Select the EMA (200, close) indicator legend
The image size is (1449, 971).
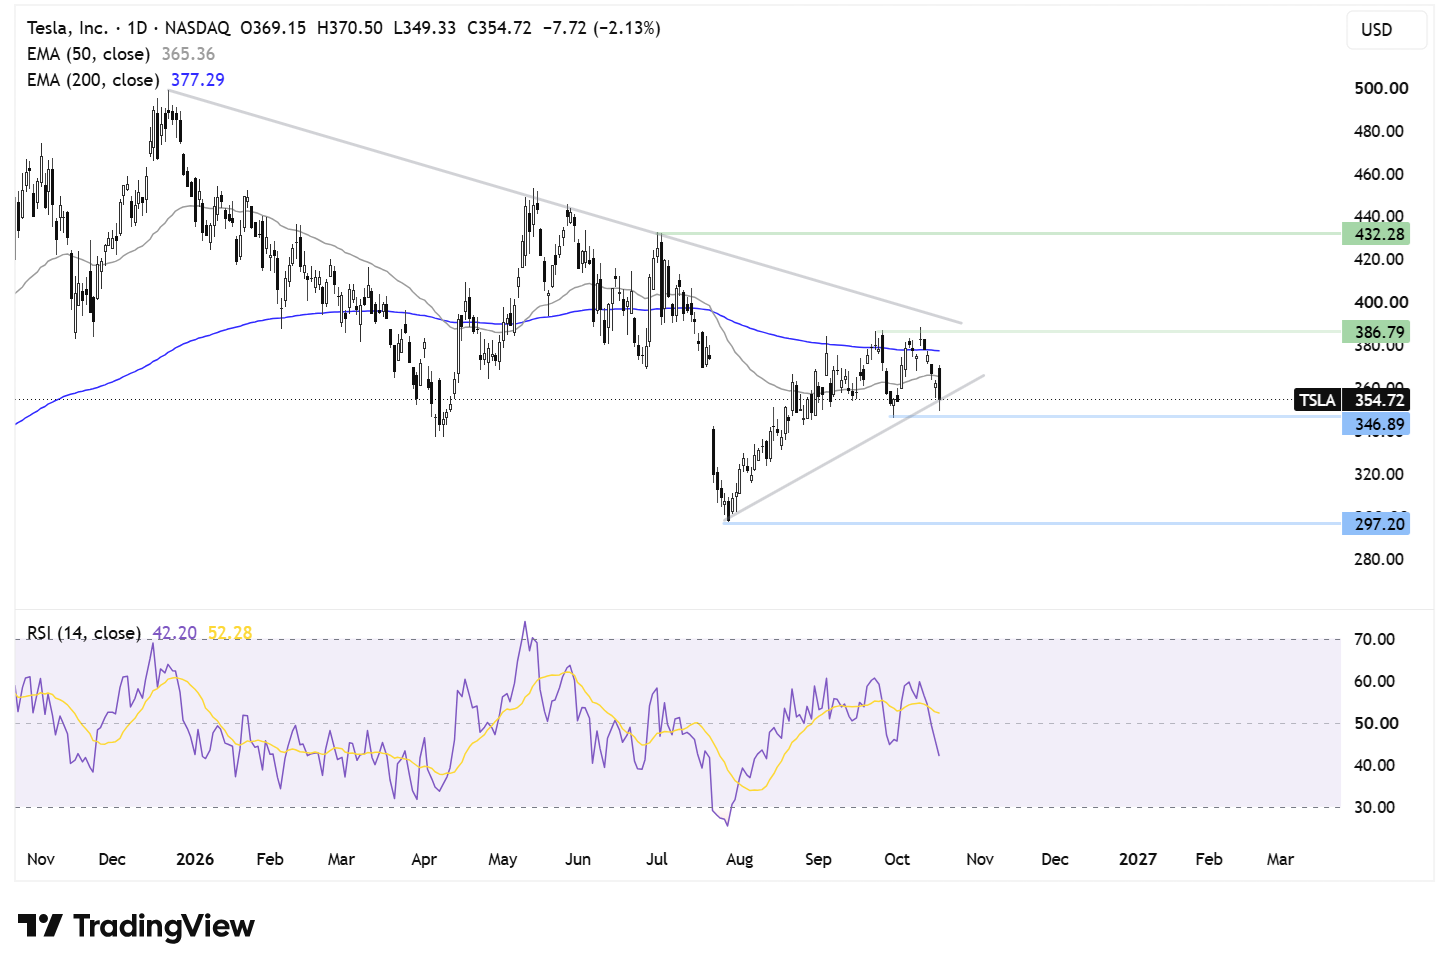click(93, 80)
